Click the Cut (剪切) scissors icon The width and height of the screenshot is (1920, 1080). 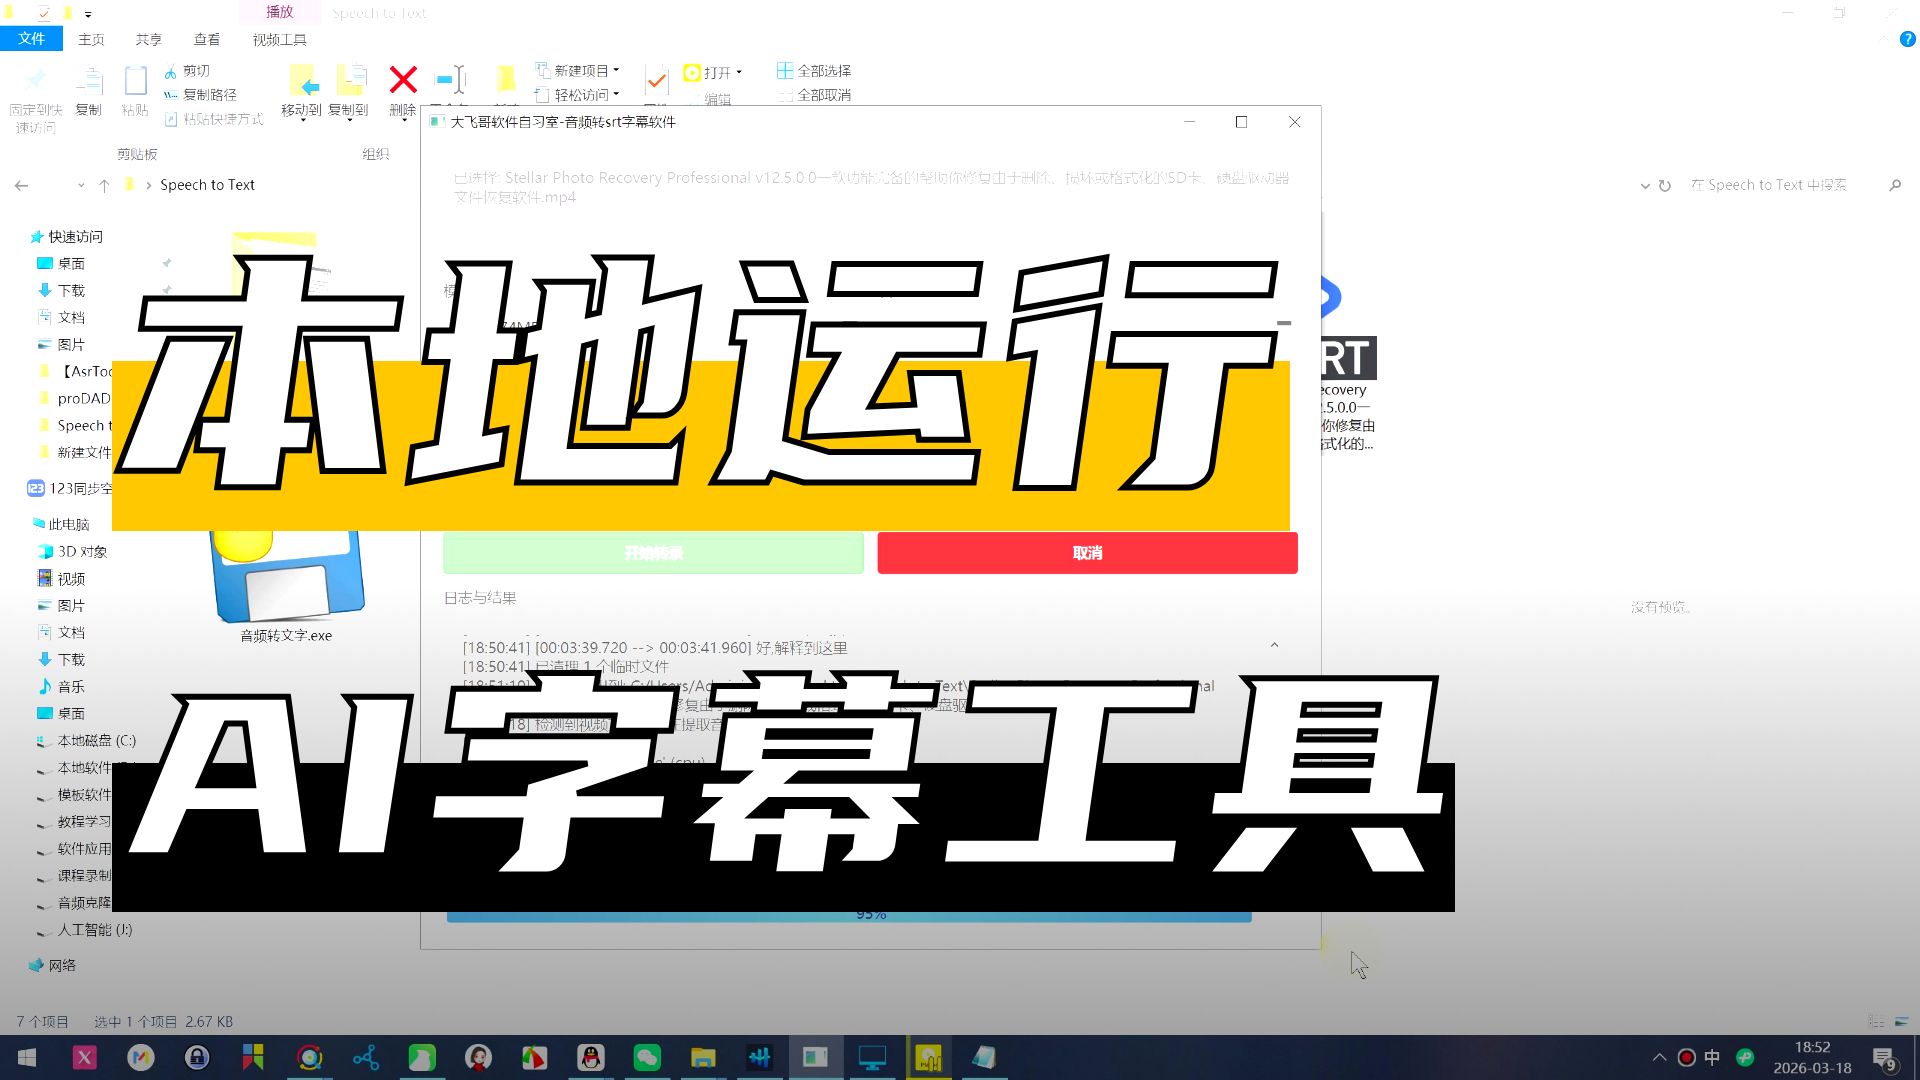click(x=171, y=71)
